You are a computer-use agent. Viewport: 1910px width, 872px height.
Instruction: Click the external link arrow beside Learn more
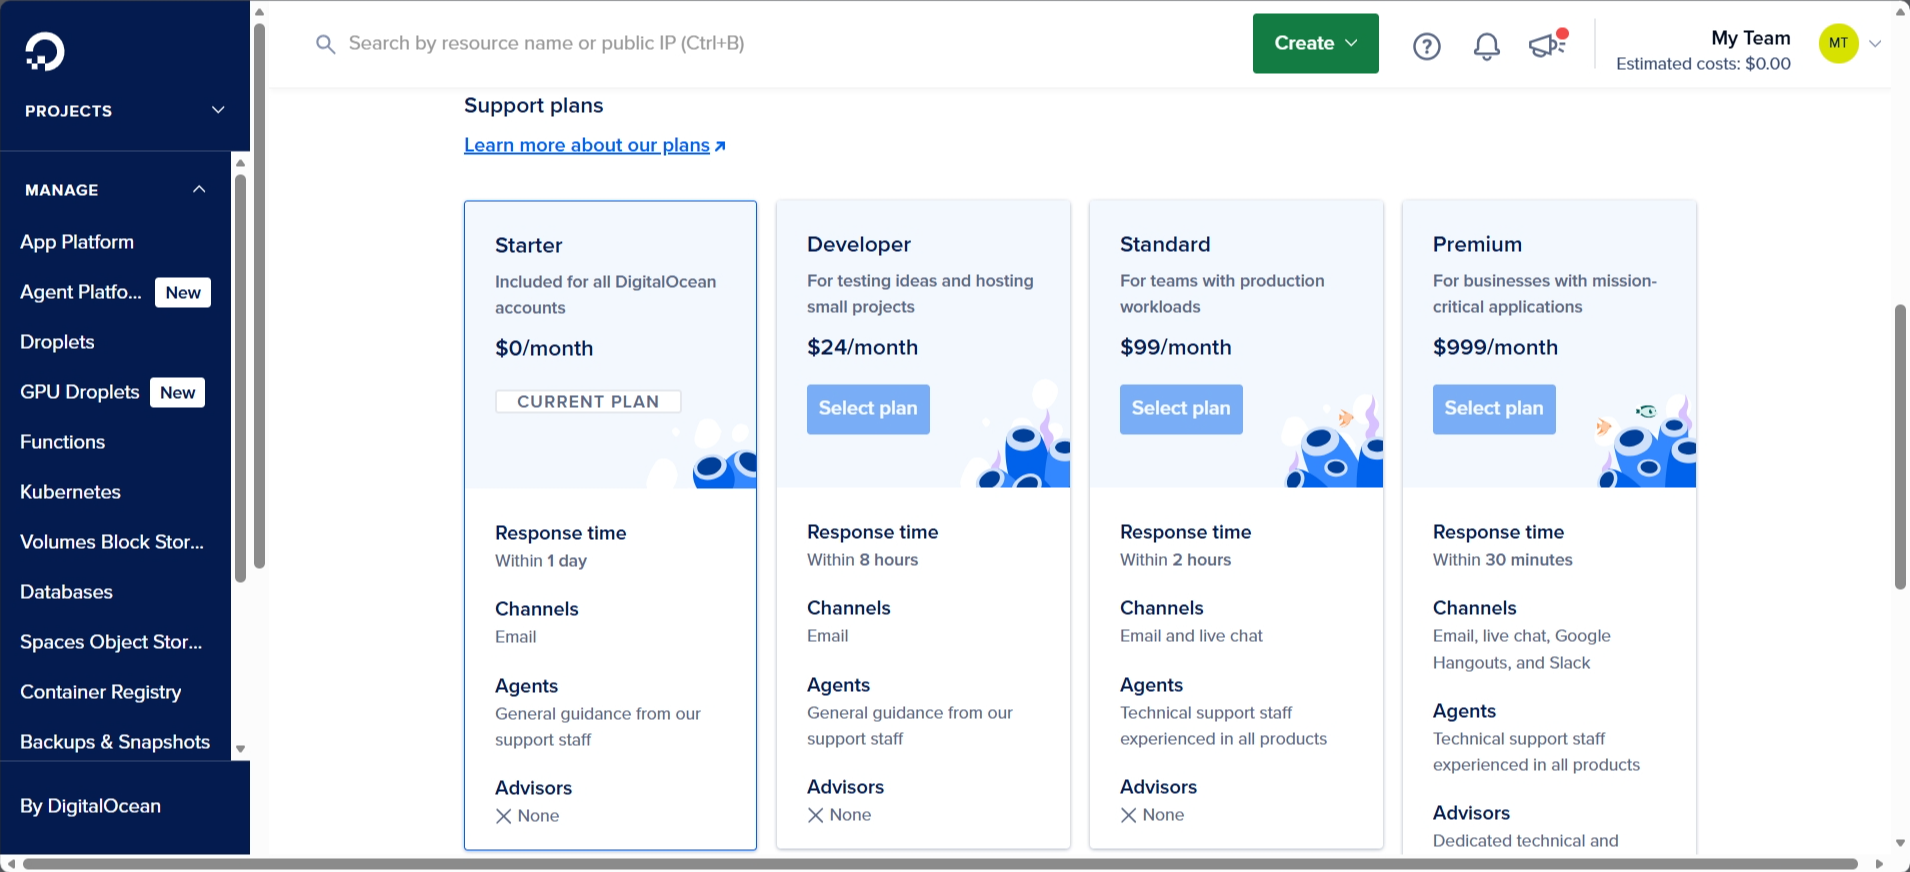click(x=720, y=146)
